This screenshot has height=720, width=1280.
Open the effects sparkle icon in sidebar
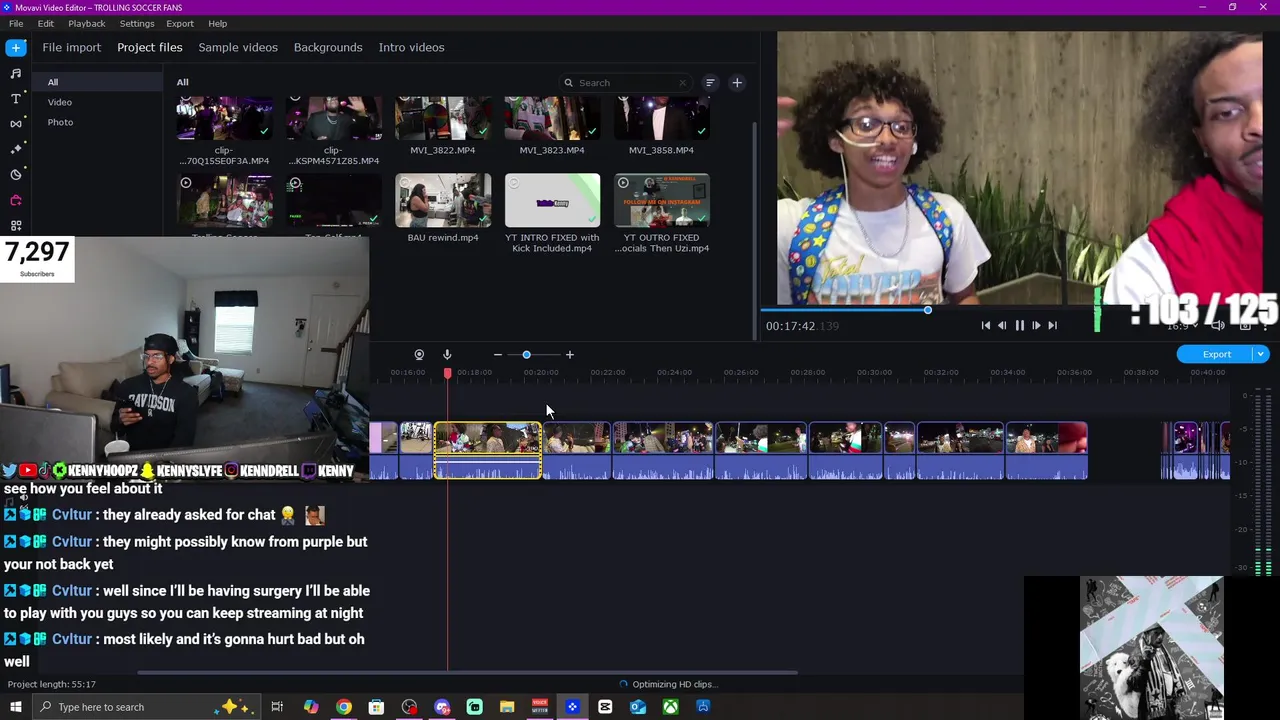point(16,149)
